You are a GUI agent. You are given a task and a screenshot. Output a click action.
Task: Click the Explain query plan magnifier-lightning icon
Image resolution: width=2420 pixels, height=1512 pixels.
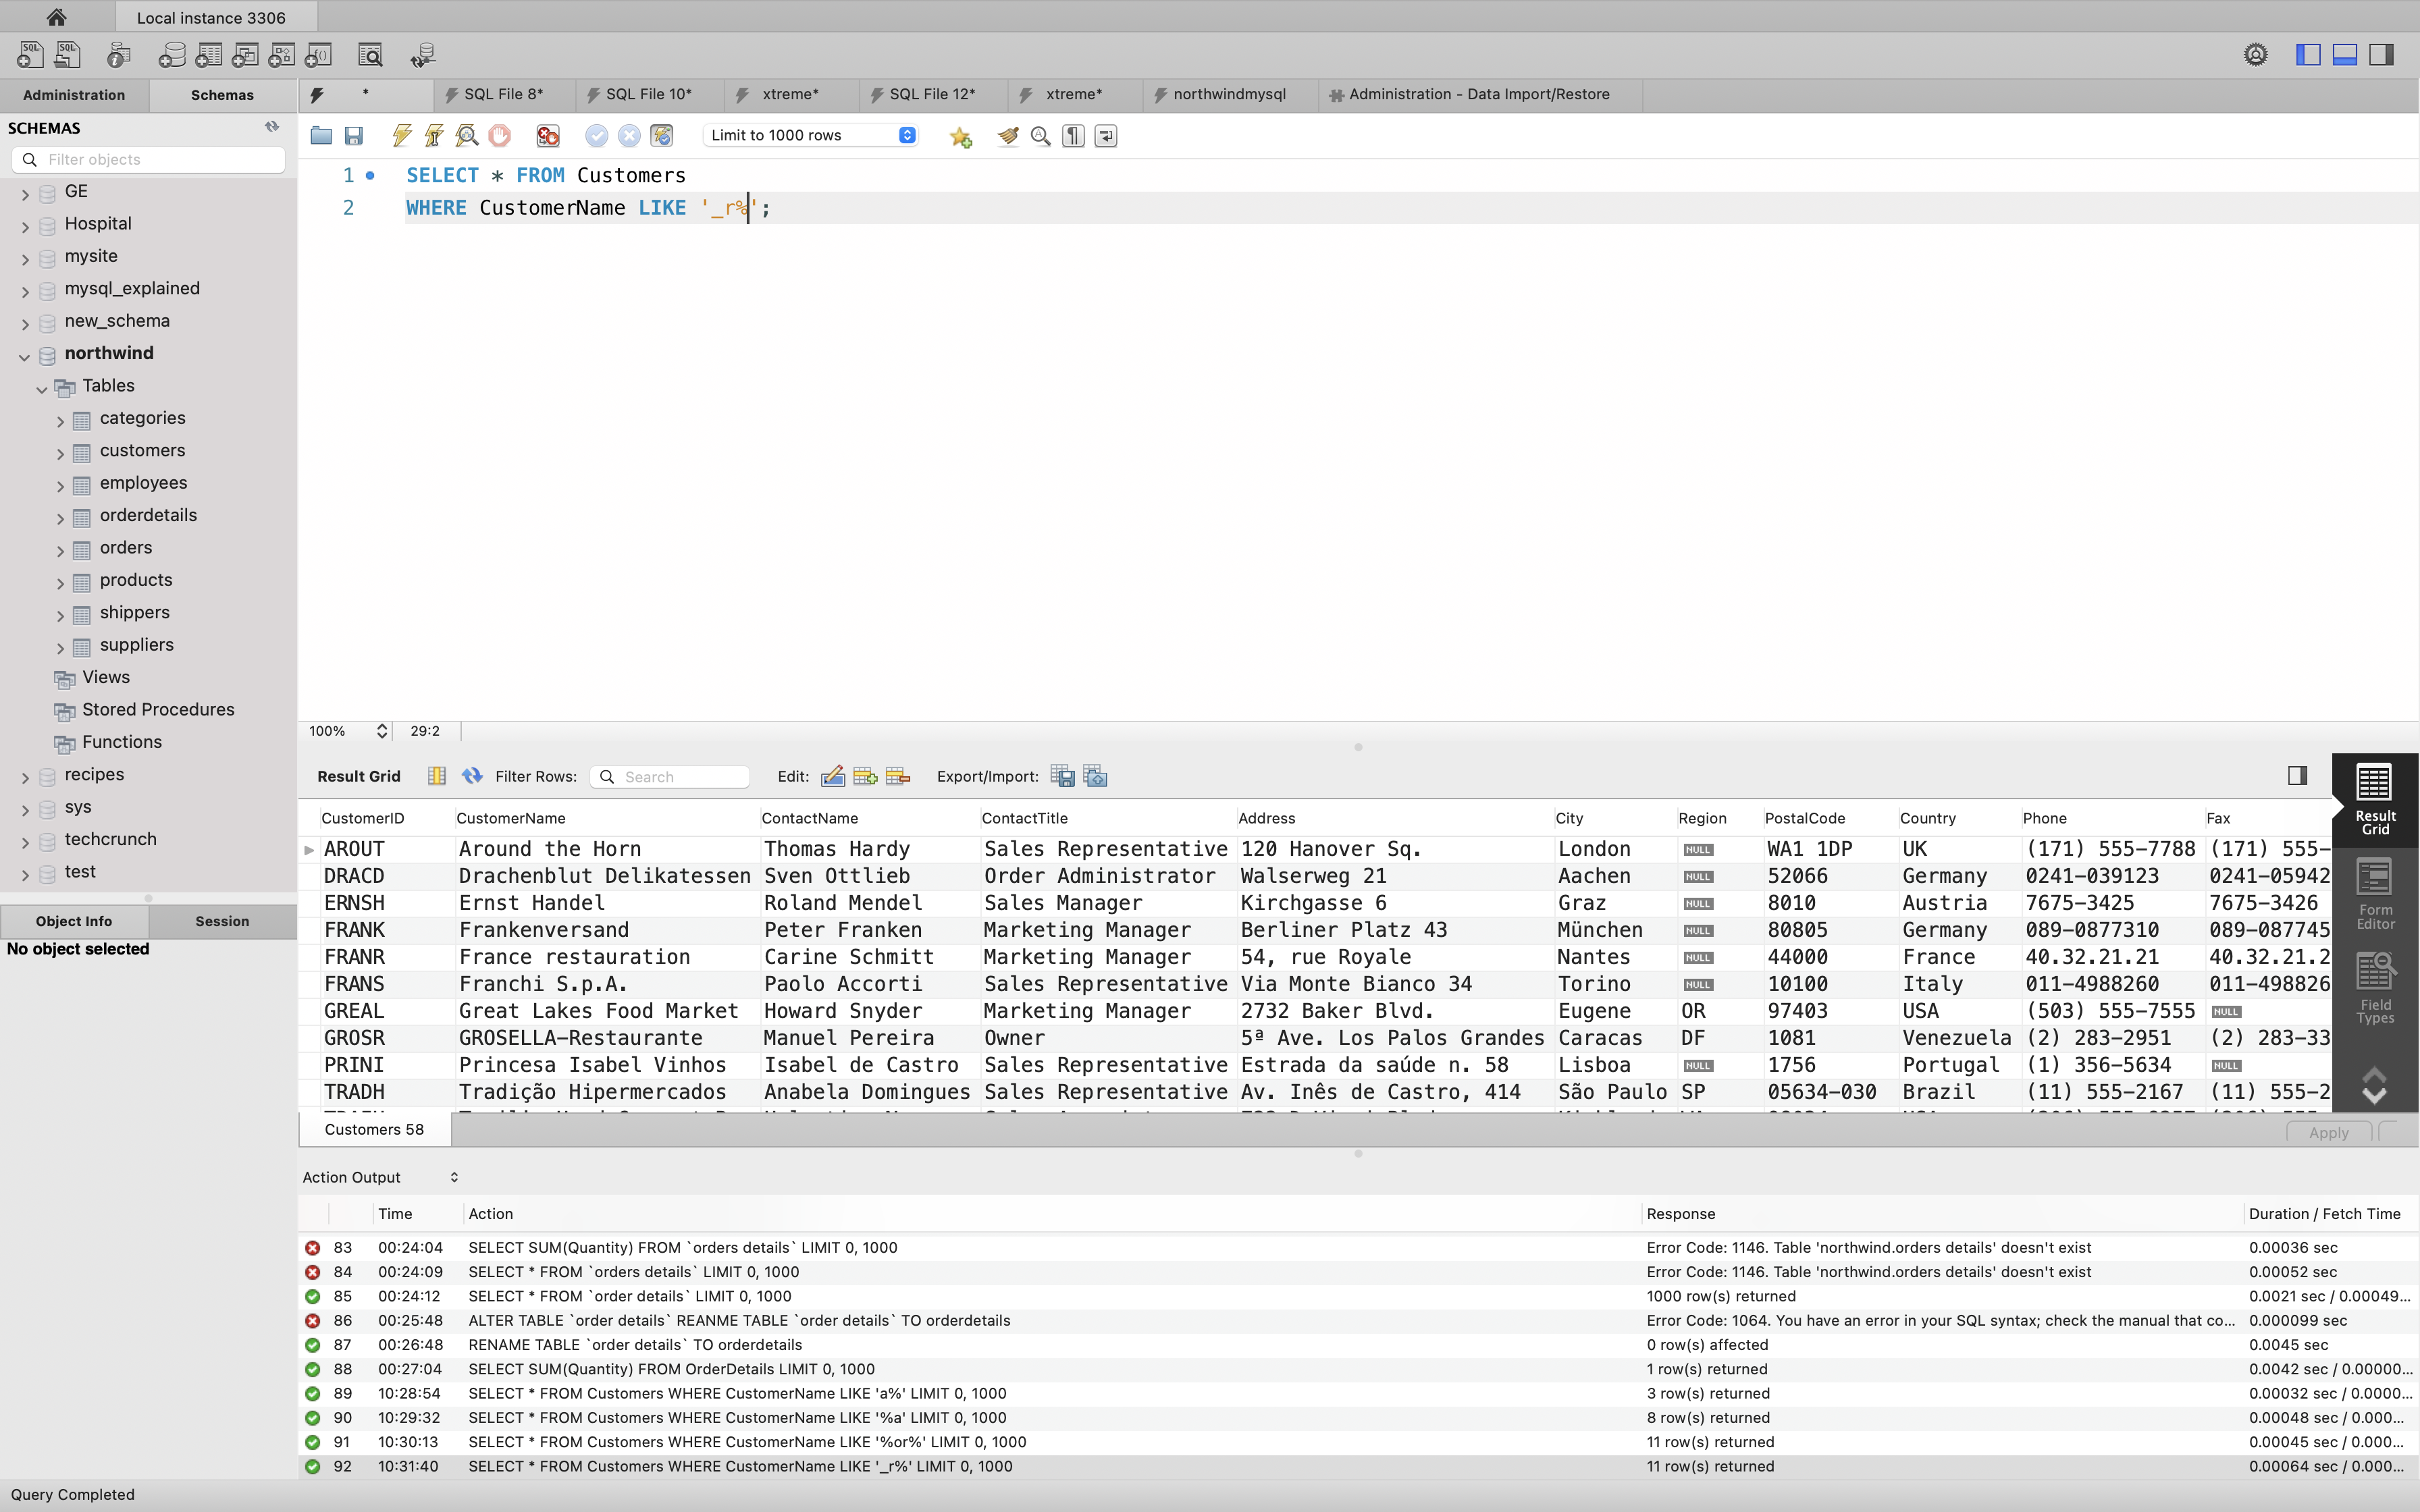pyautogui.click(x=466, y=136)
